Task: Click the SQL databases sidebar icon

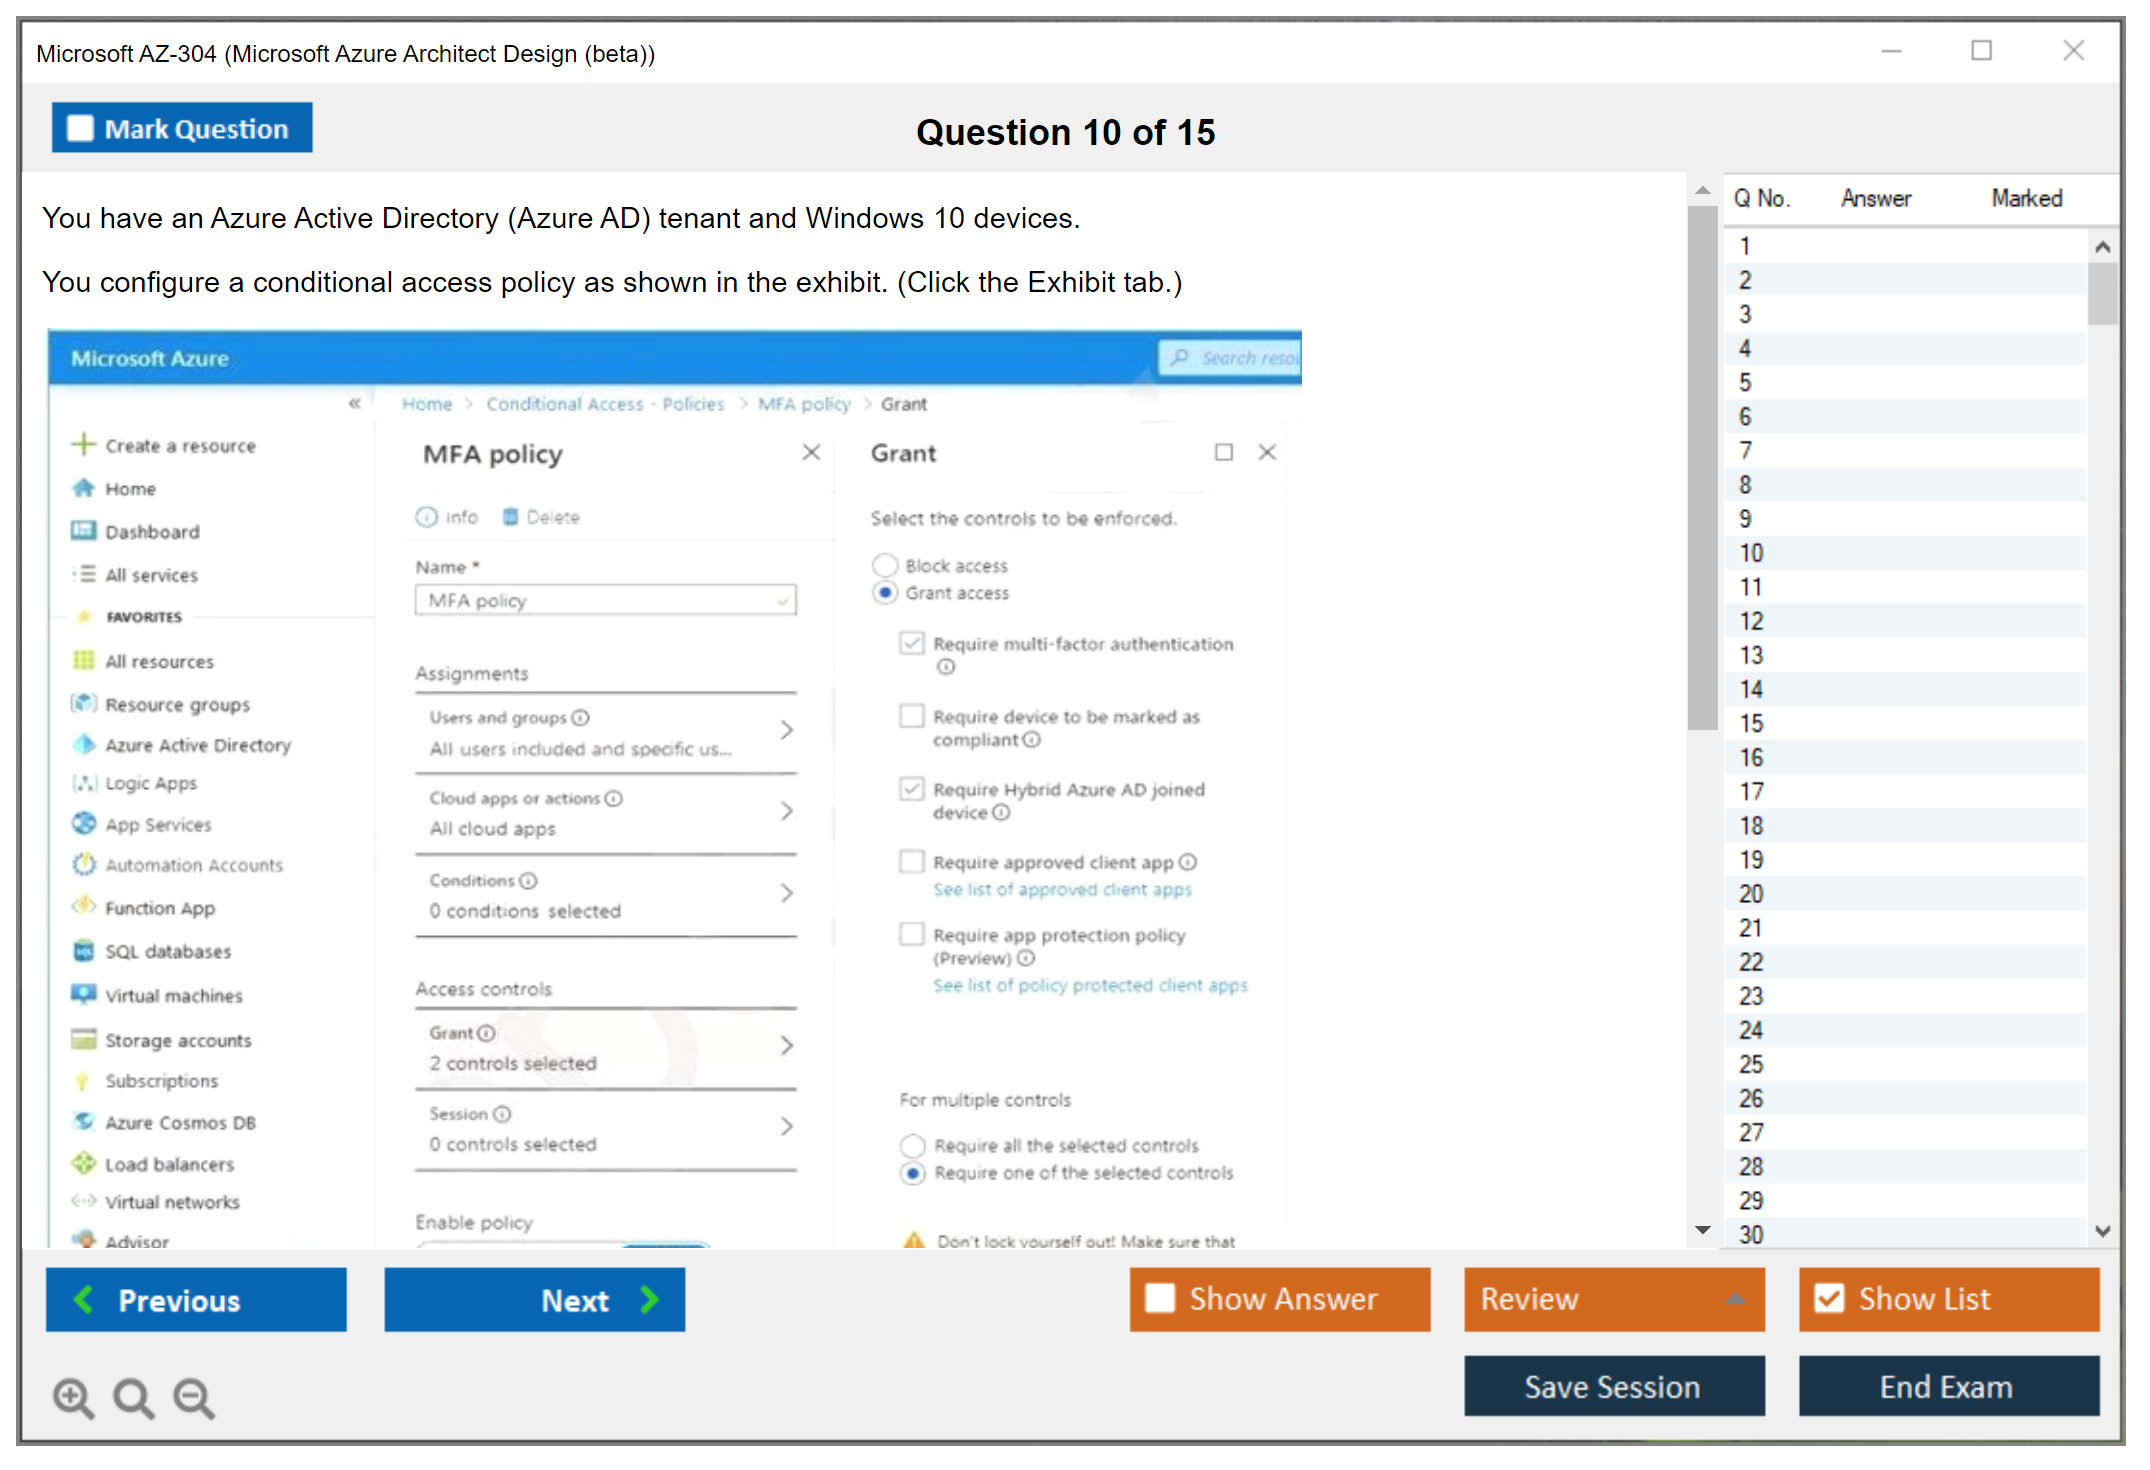Action: tap(84, 951)
